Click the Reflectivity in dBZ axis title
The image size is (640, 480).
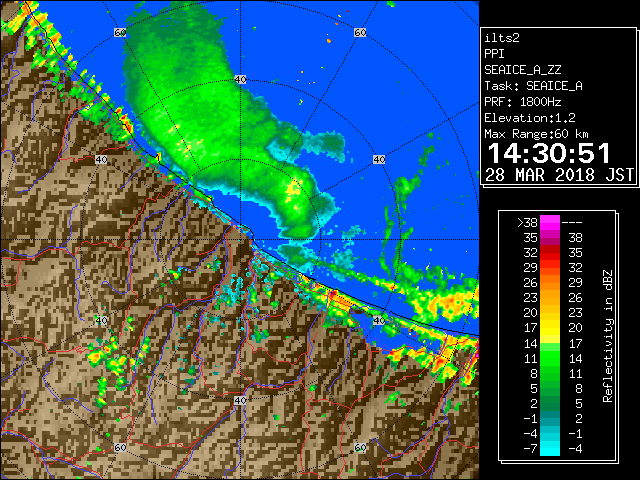pyautogui.click(x=608, y=336)
